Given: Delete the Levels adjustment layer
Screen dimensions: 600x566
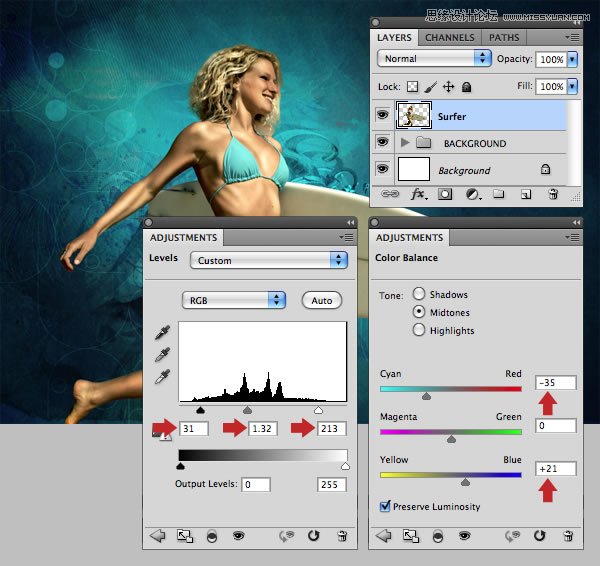Looking at the screenshot, I should (x=342, y=536).
